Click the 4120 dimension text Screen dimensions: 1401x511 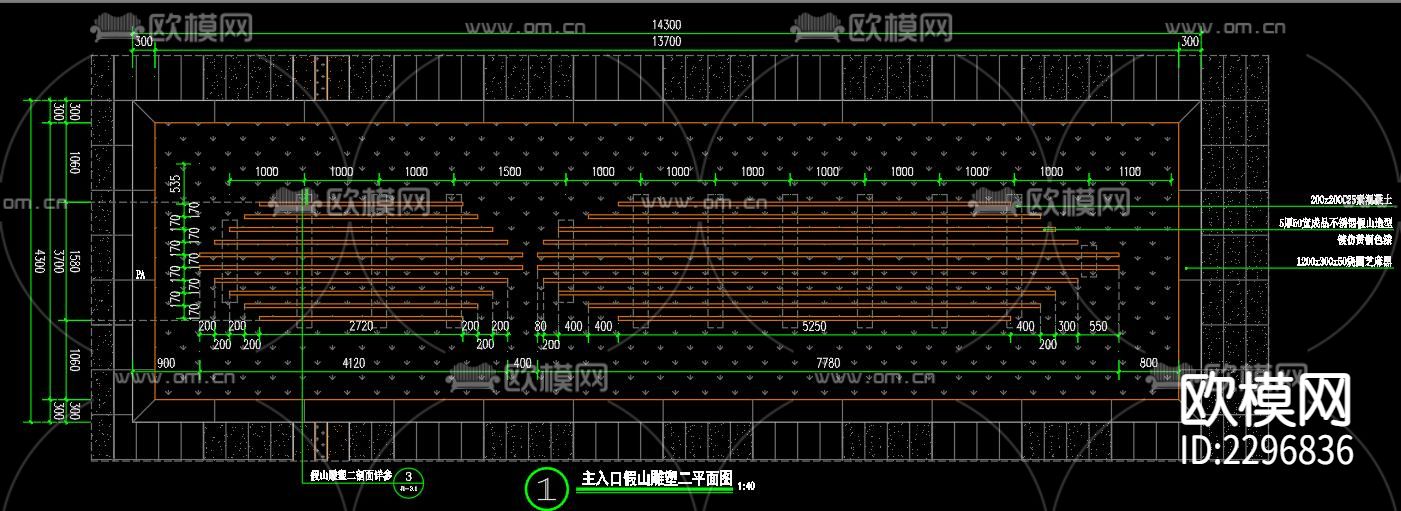[x=354, y=363]
